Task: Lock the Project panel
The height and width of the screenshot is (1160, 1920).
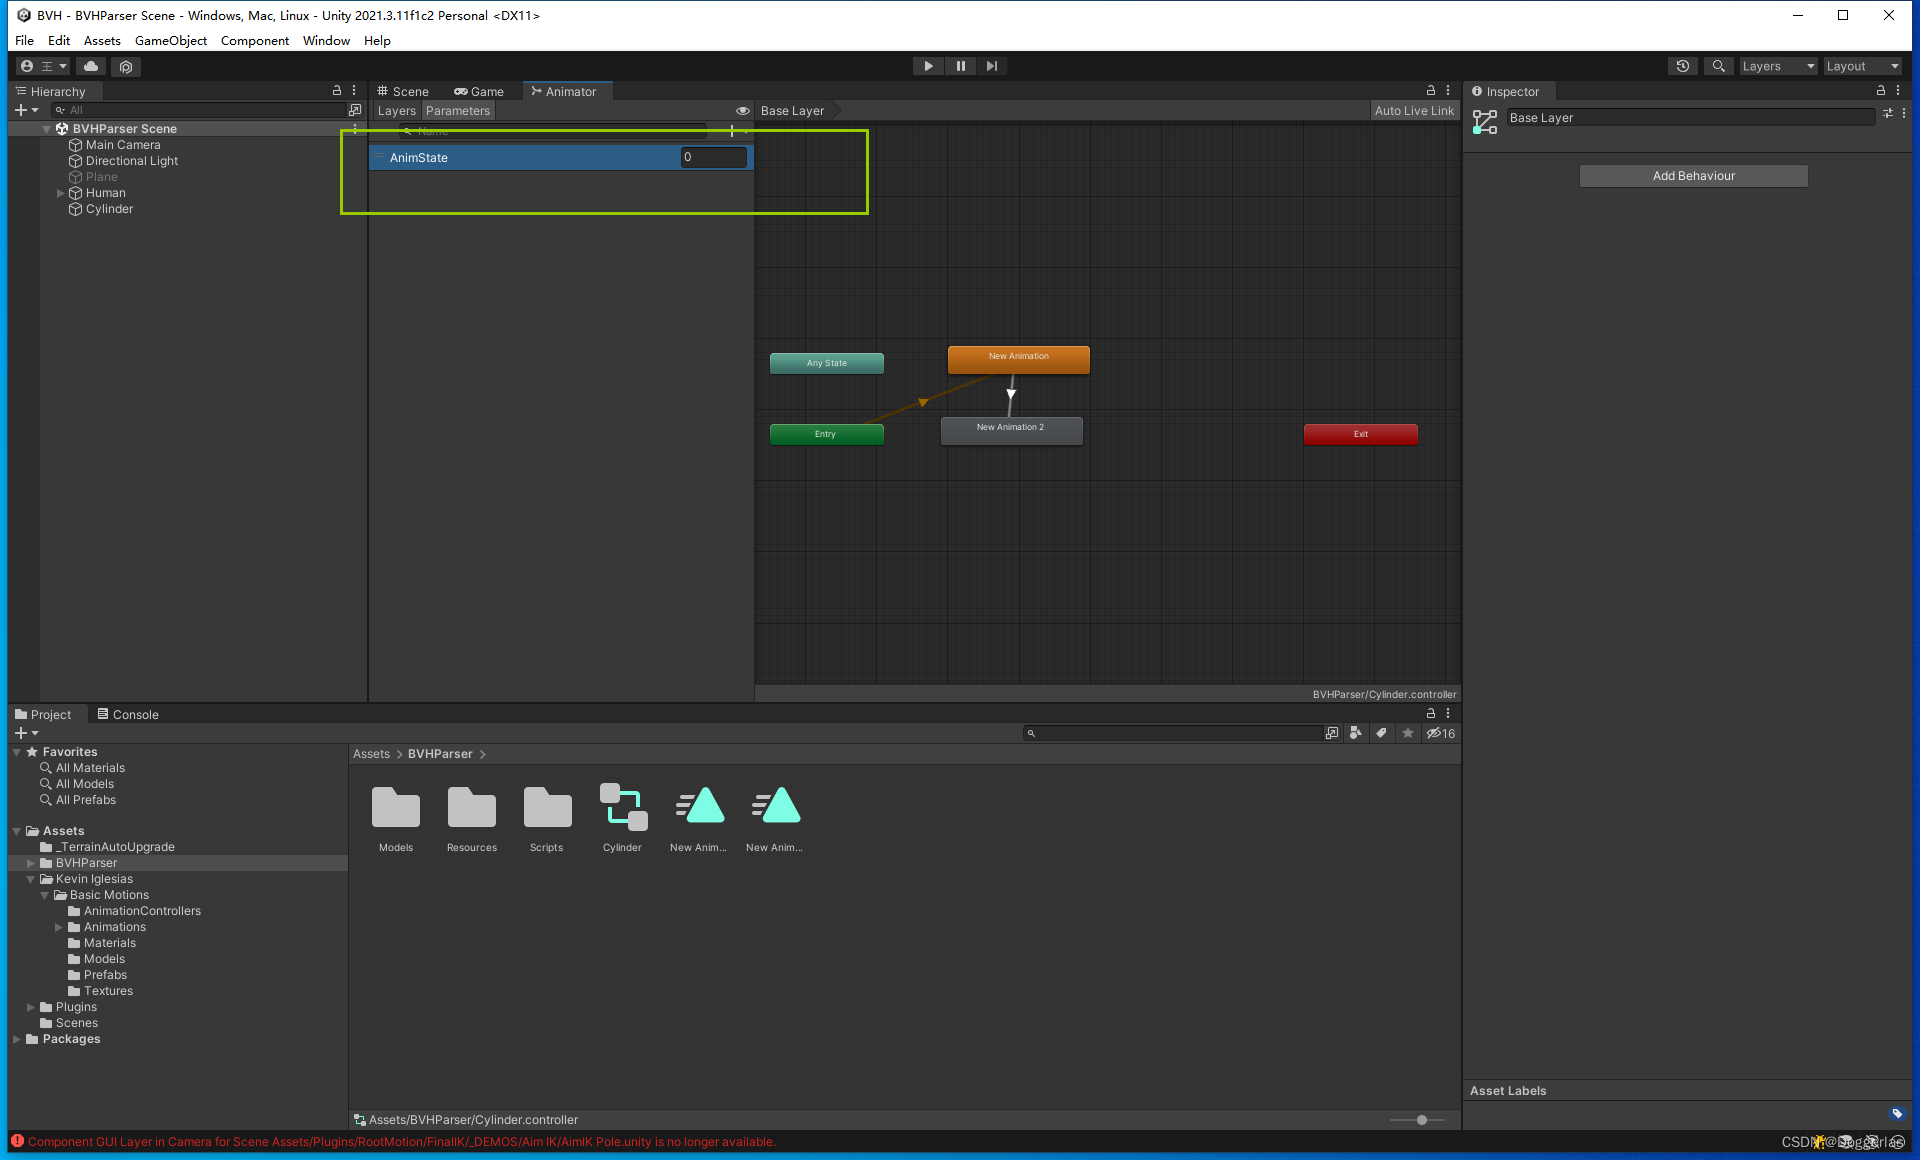Action: click(x=1431, y=713)
